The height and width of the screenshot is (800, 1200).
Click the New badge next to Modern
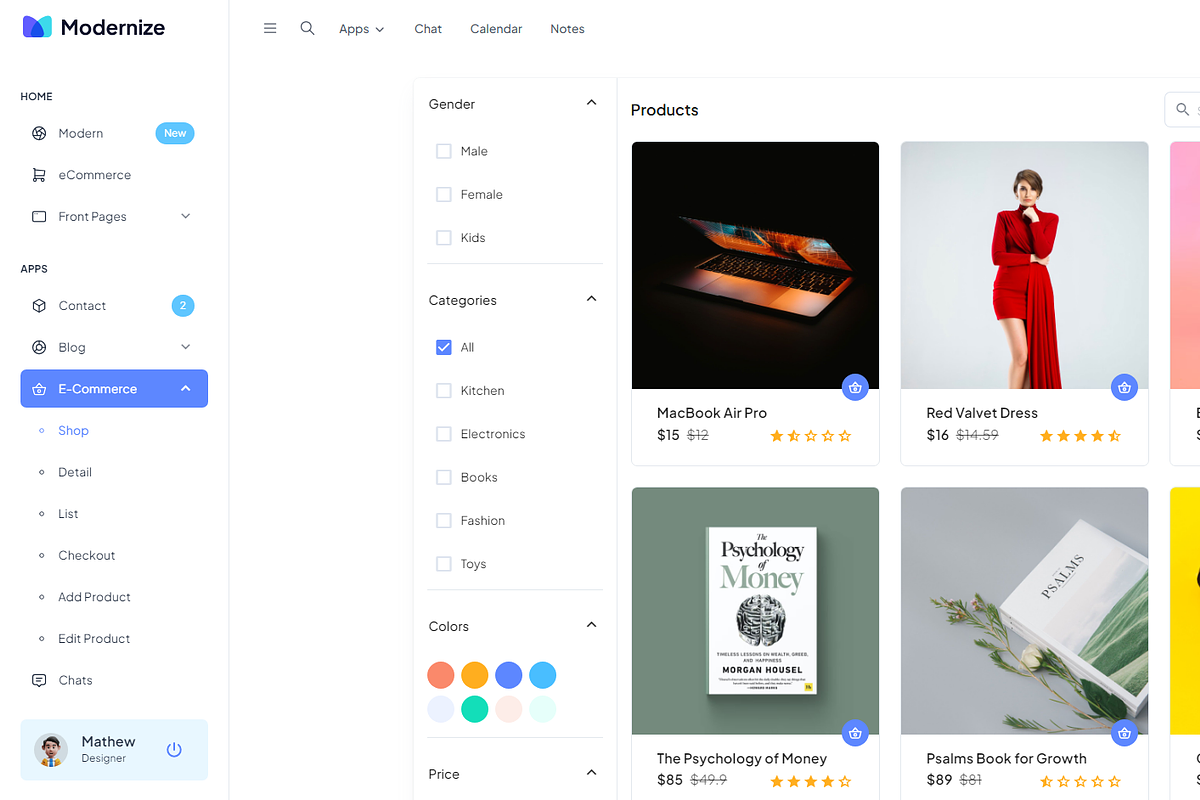click(x=175, y=133)
